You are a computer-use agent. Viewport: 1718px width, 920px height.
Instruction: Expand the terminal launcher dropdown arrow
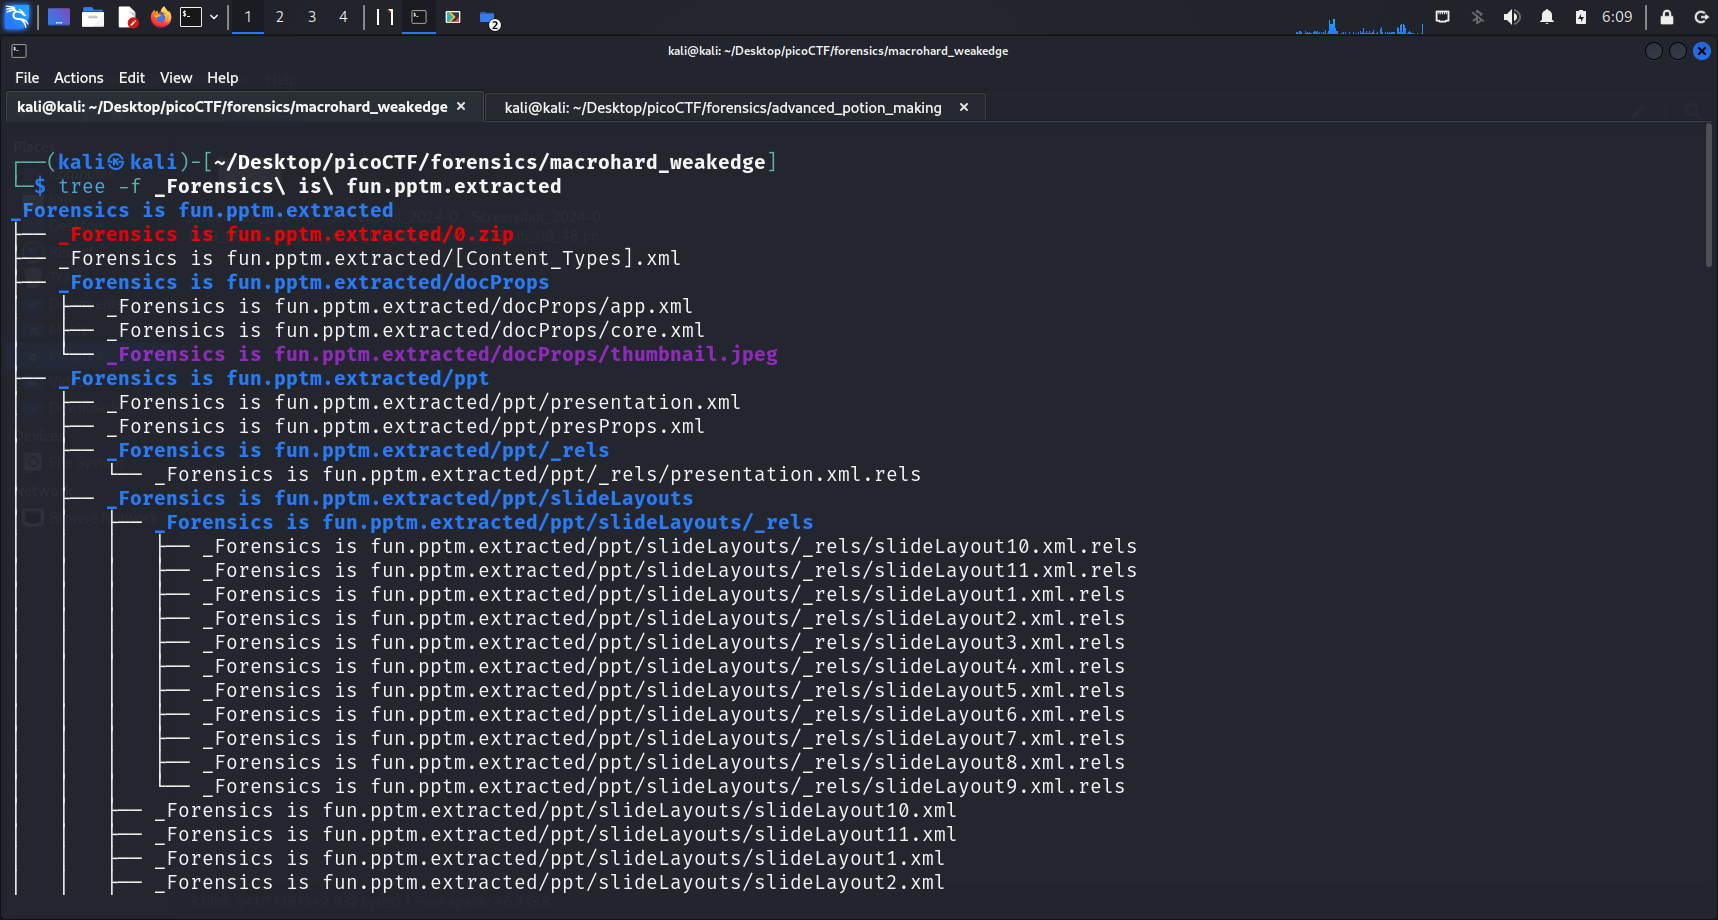[x=214, y=17]
